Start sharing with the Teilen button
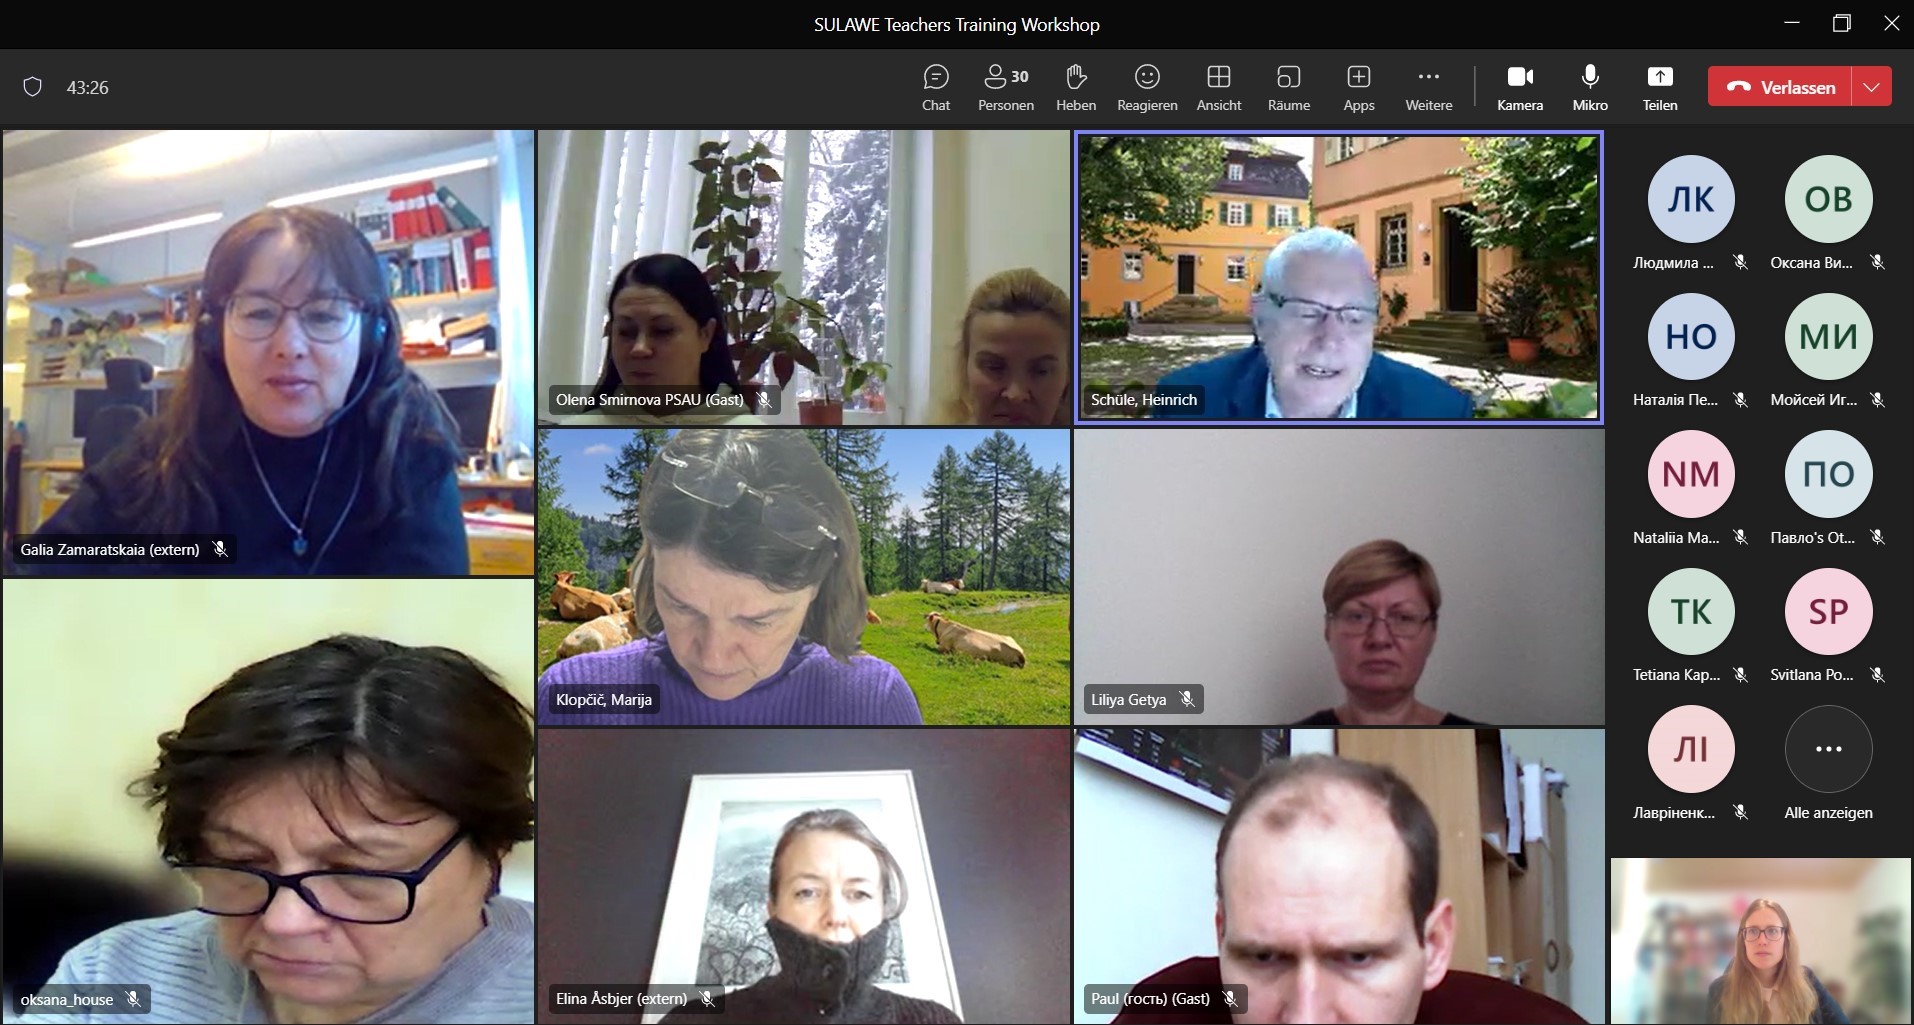 (1660, 88)
